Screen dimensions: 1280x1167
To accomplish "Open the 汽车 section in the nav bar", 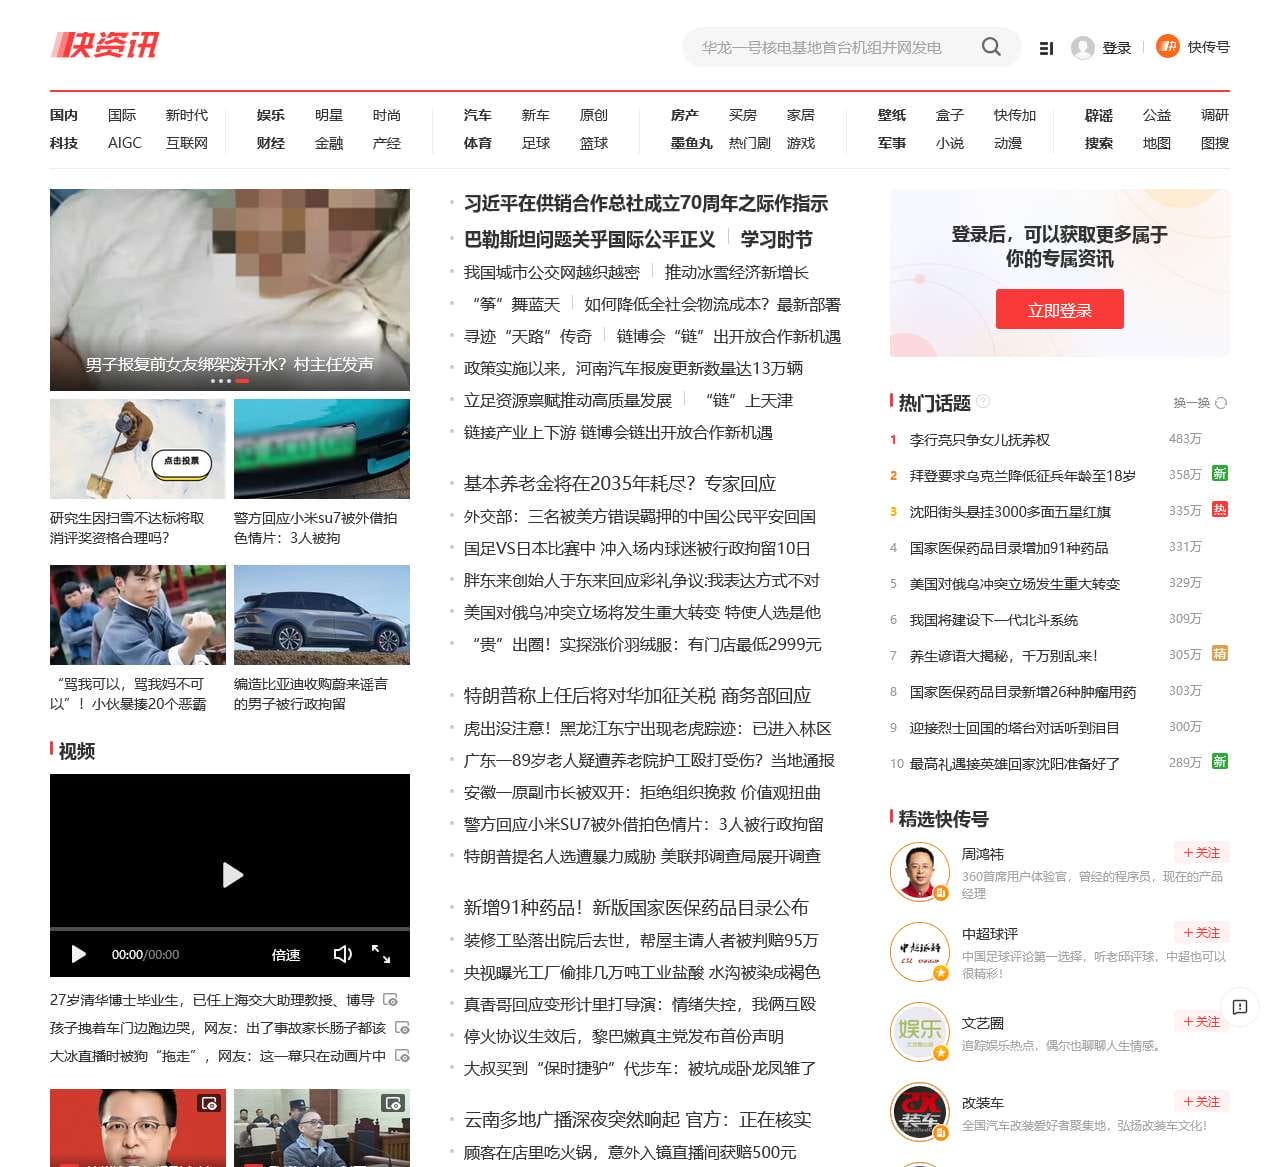I will coord(478,115).
